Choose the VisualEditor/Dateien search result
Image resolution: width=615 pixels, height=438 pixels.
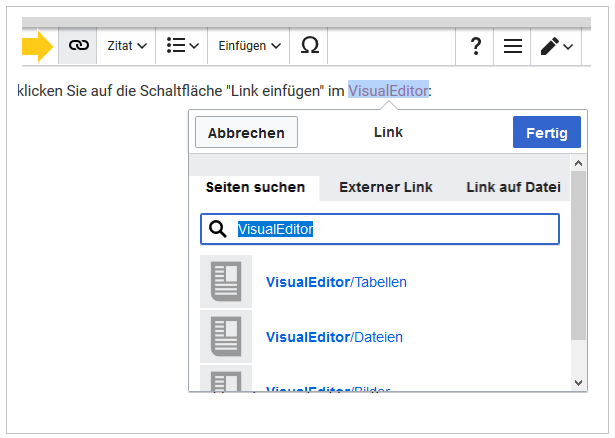tap(334, 337)
